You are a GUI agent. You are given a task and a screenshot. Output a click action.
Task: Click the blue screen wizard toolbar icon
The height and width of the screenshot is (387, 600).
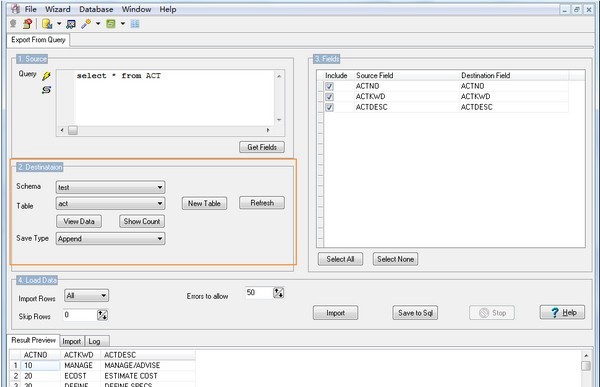point(71,24)
